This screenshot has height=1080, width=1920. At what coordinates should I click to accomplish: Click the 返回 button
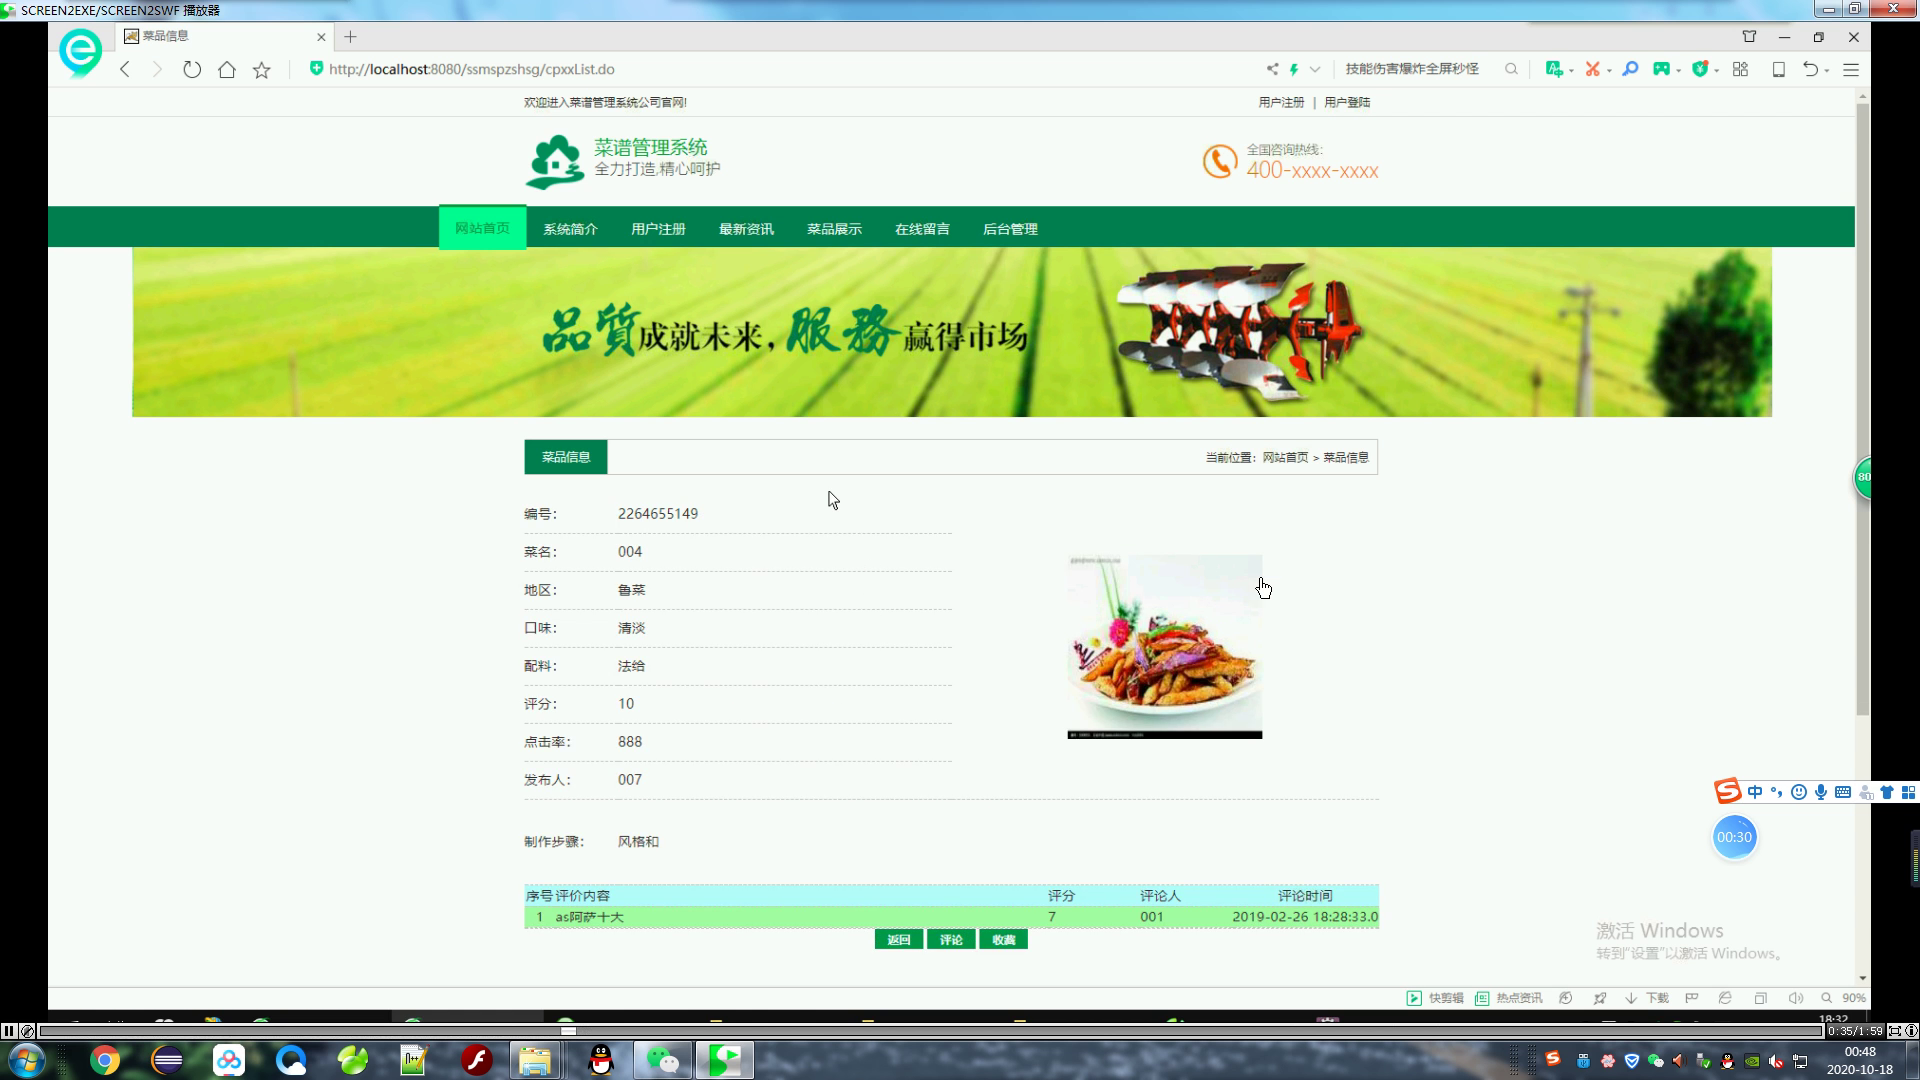[x=899, y=940]
